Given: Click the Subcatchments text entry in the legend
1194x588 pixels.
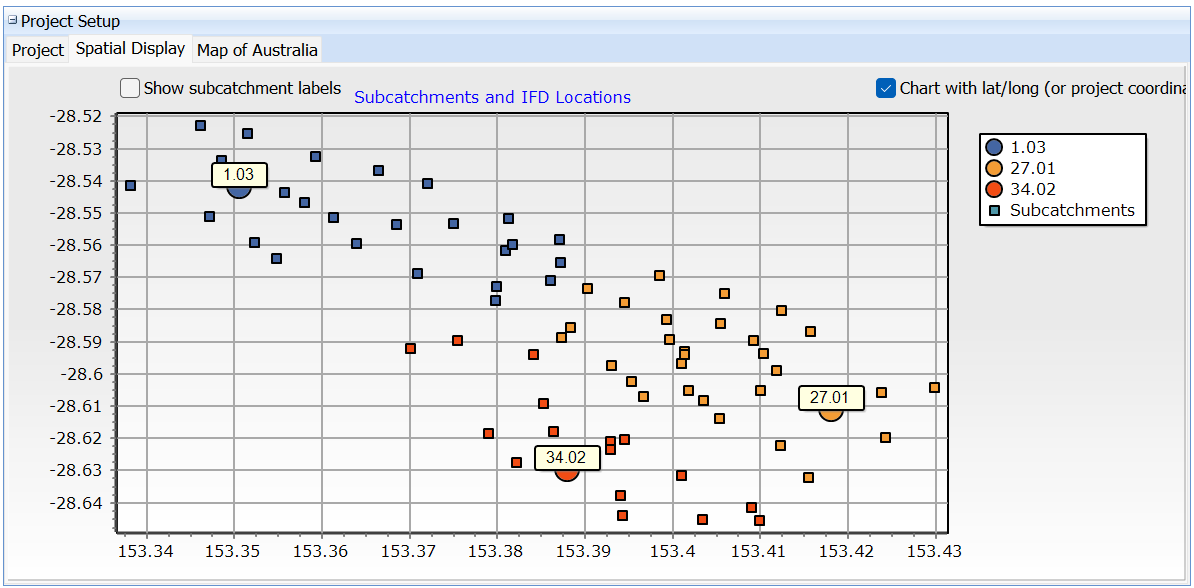Looking at the screenshot, I should coord(1075,210).
